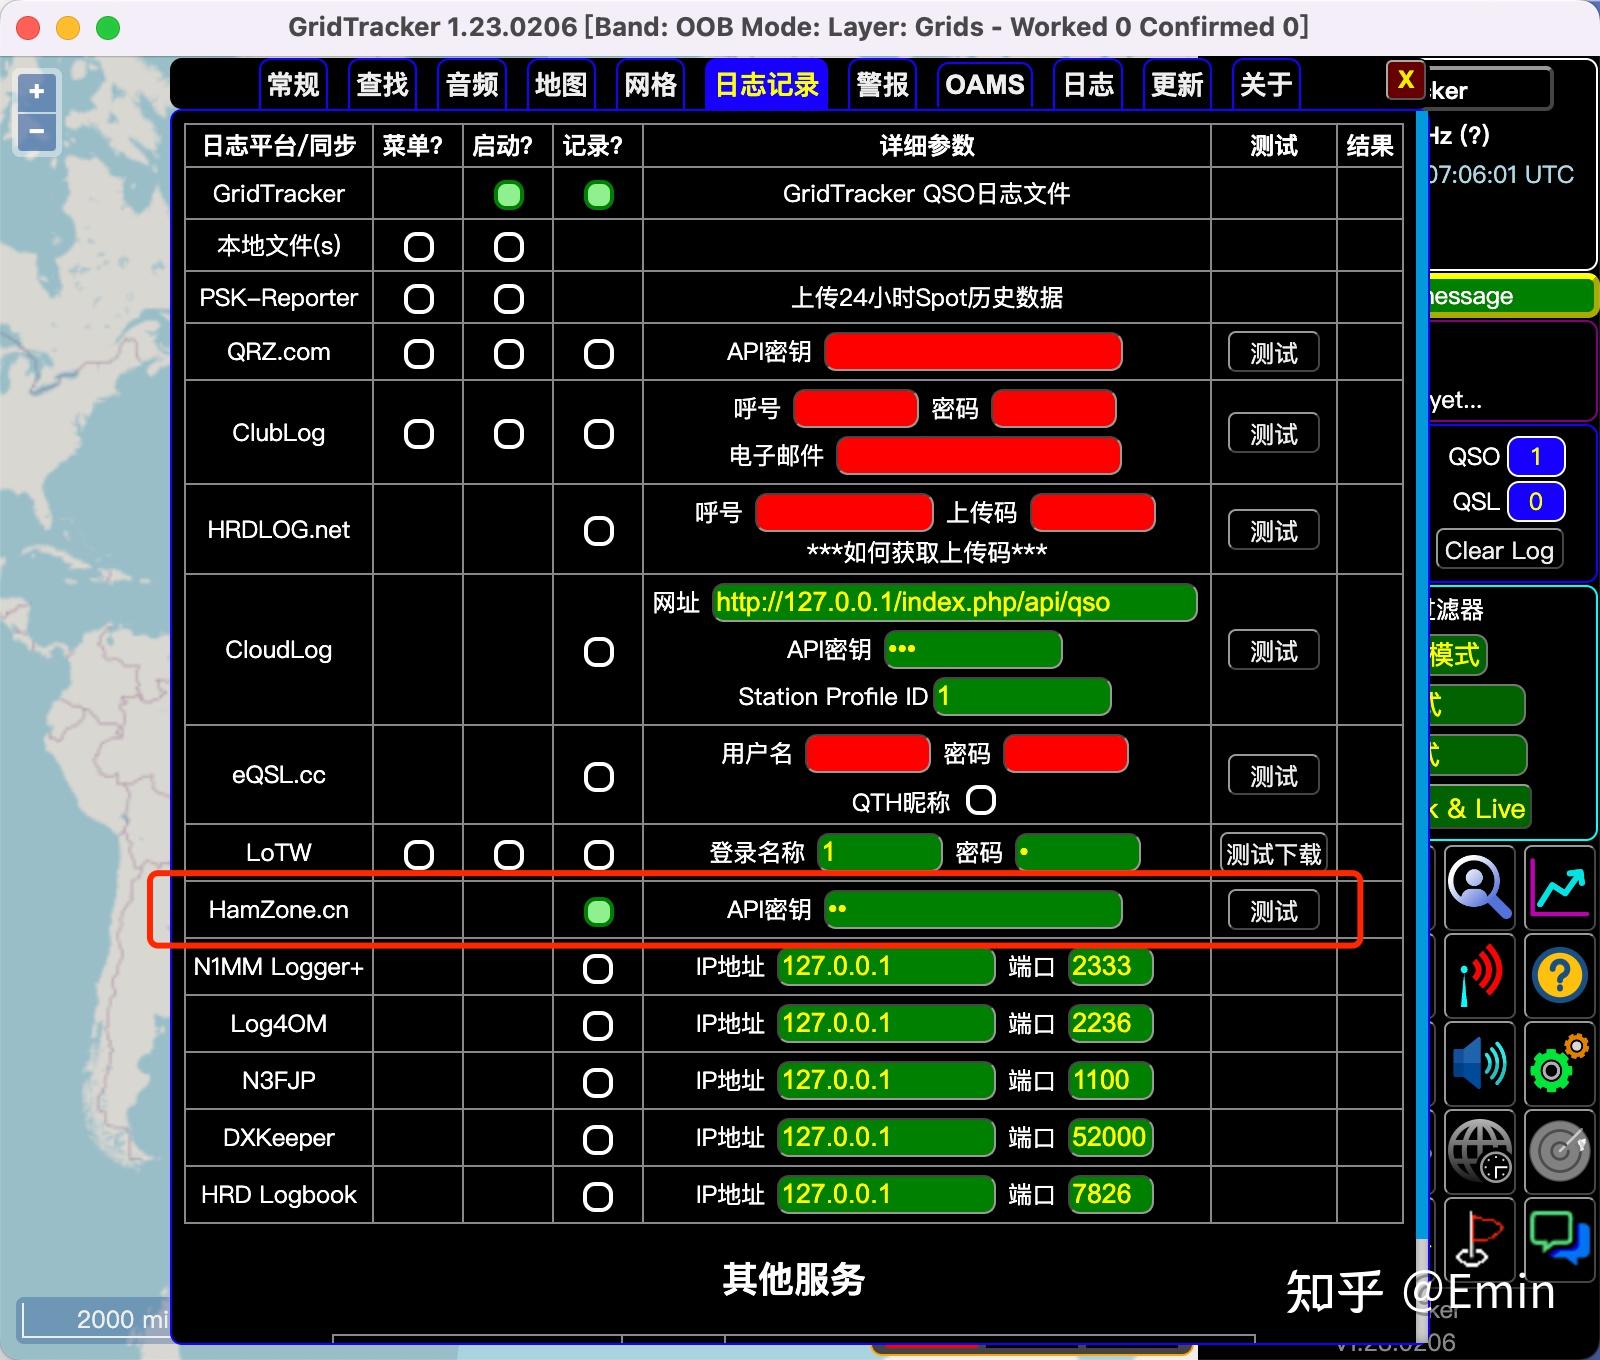The width and height of the screenshot is (1600, 1360).
Task: Open the chat bubbles messaging icon
Action: point(1559,1240)
